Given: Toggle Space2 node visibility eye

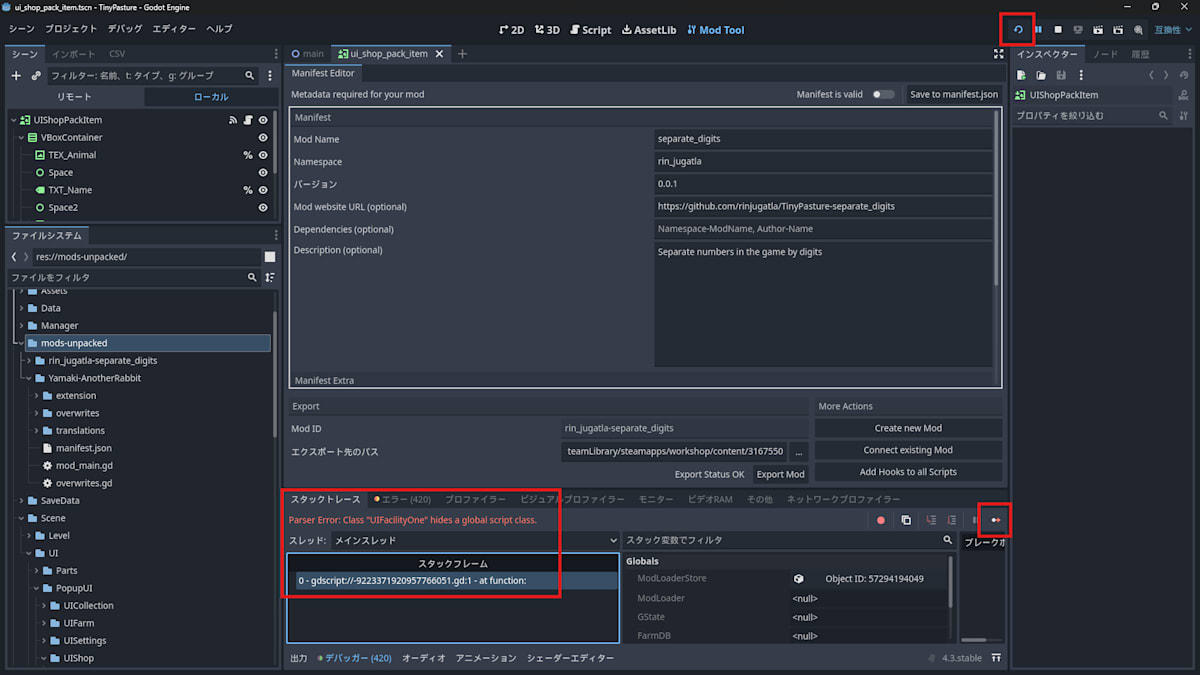Looking at the screenshot, I should [263, 207].
